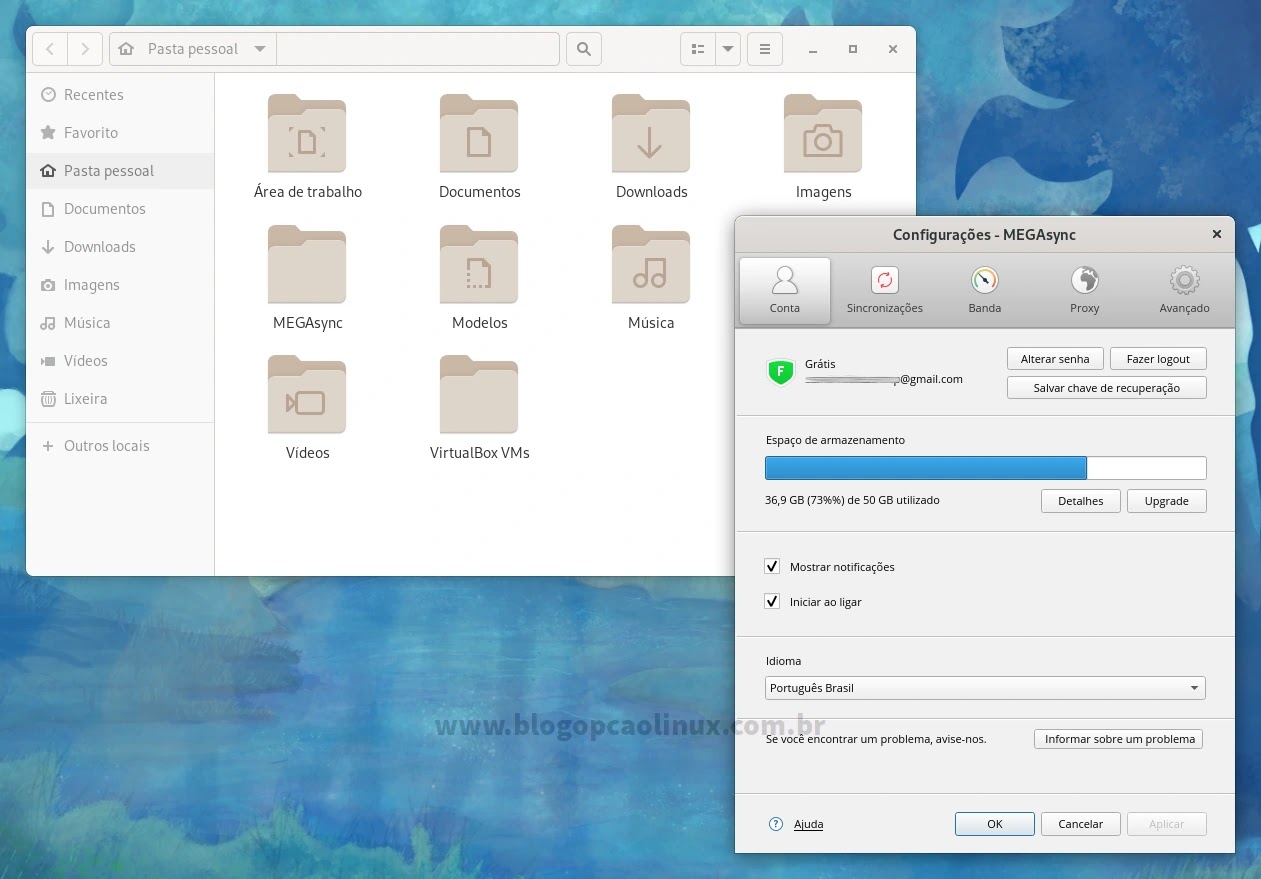
Task: Click the Alterar senha button
Action: (1055, 359)
